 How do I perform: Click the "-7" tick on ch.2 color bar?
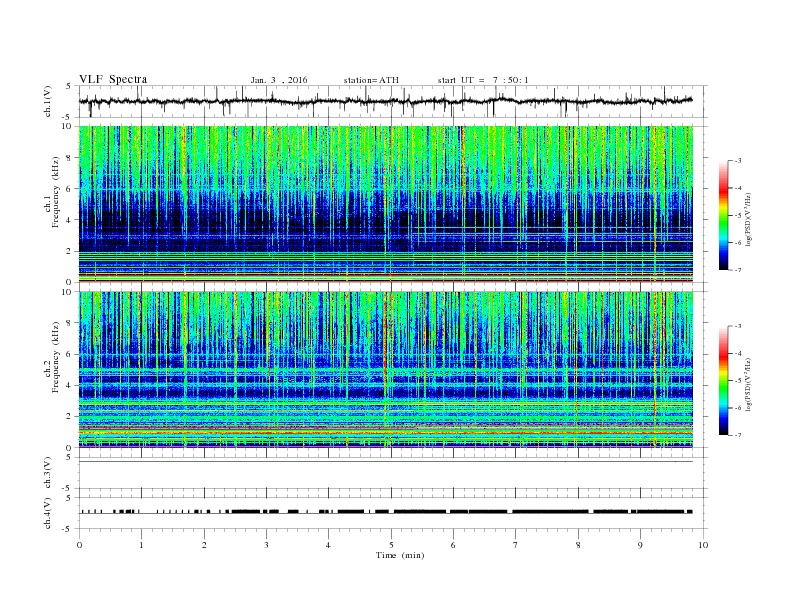(x=738, y=435)
